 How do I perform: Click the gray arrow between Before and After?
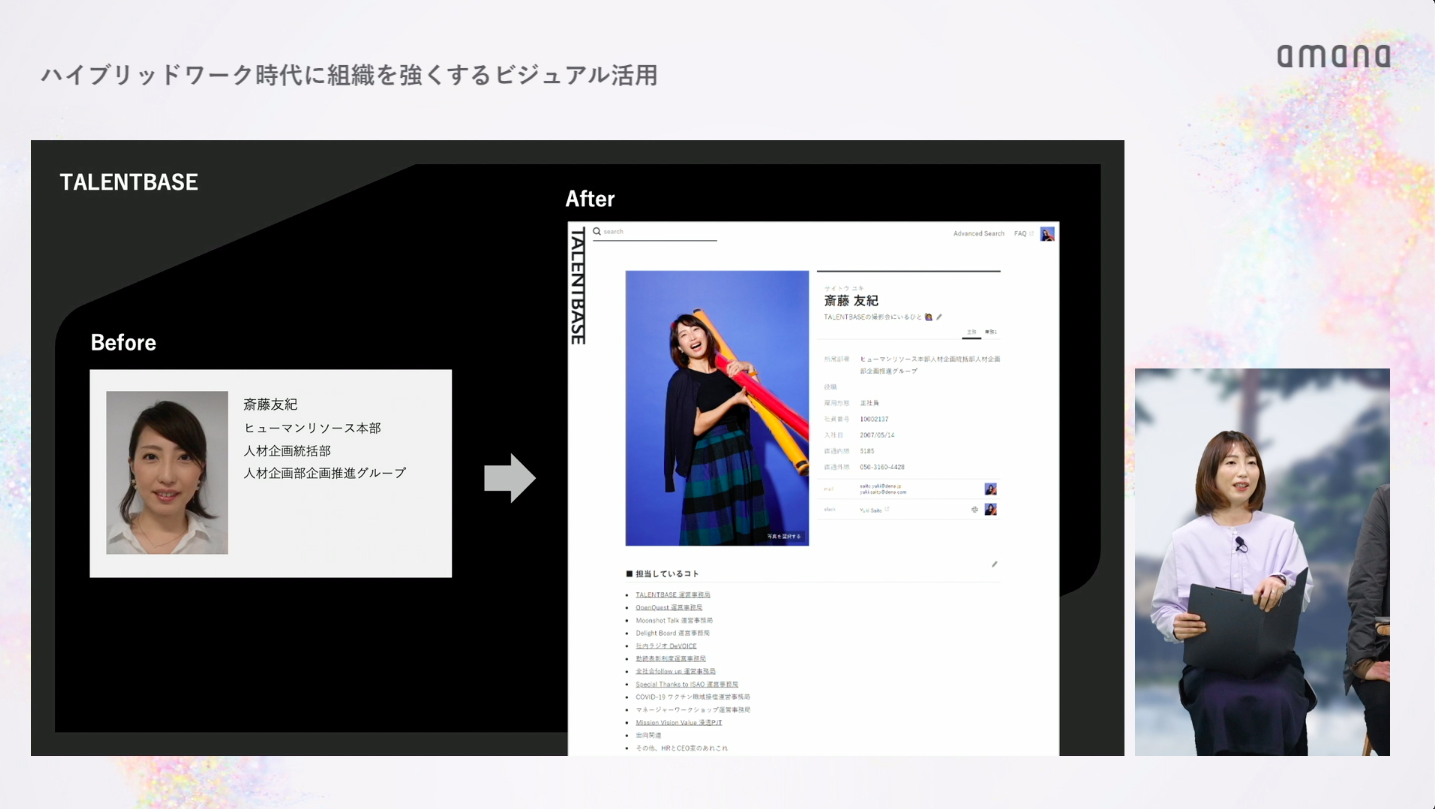510,479
